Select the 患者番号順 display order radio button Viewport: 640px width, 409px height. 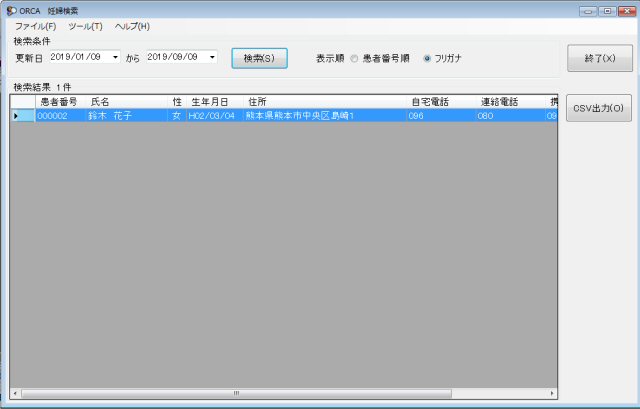(354, 58)
